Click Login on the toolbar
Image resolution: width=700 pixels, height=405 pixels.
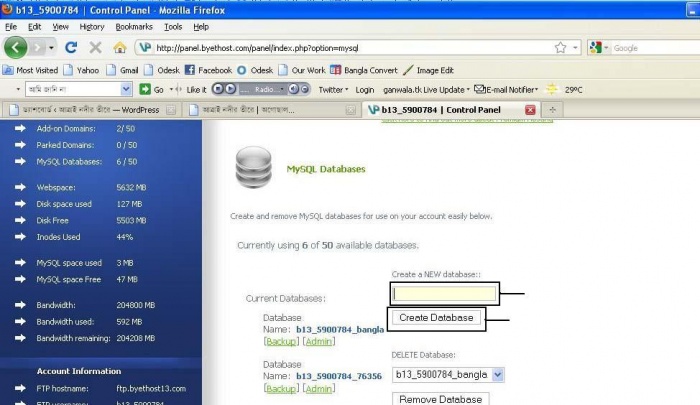click(x=365, y=89)
